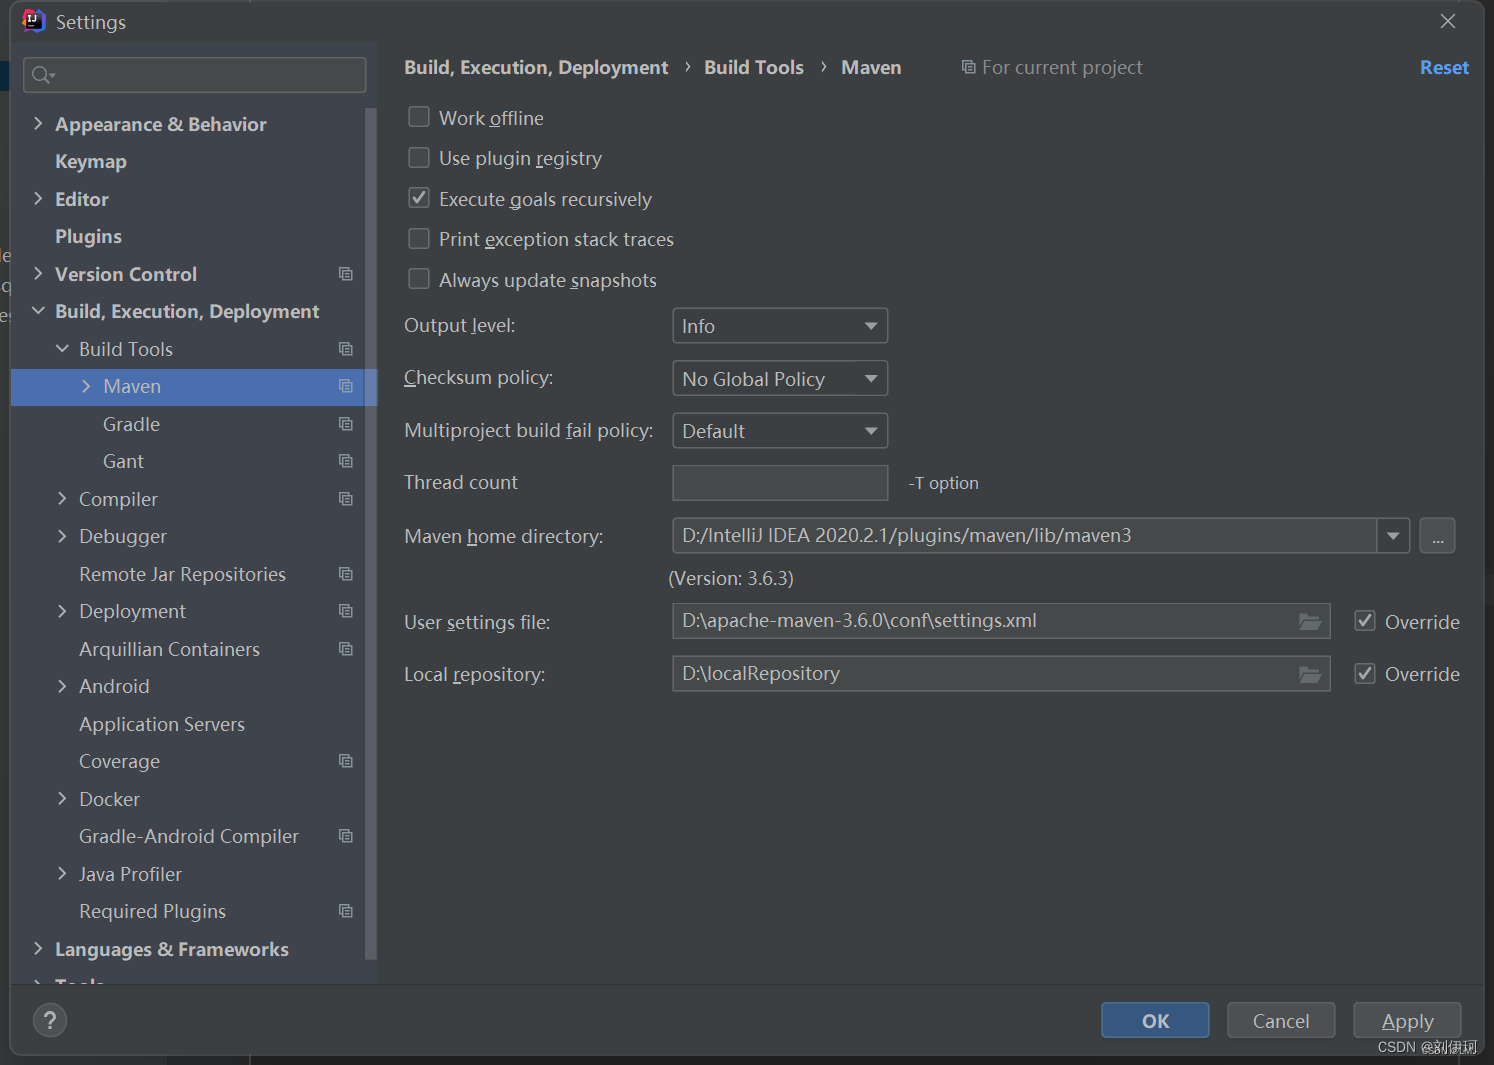Collapse the Build Tools node
The image size is (1494, 1065).
click(x=62, y=348)
